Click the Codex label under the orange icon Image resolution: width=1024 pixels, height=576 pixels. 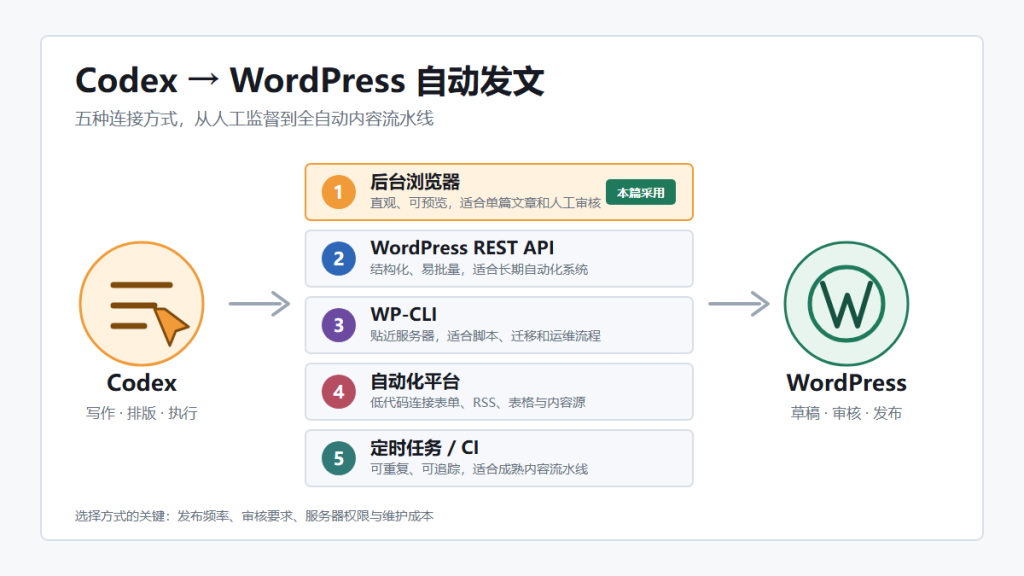(x=142, y=383)
